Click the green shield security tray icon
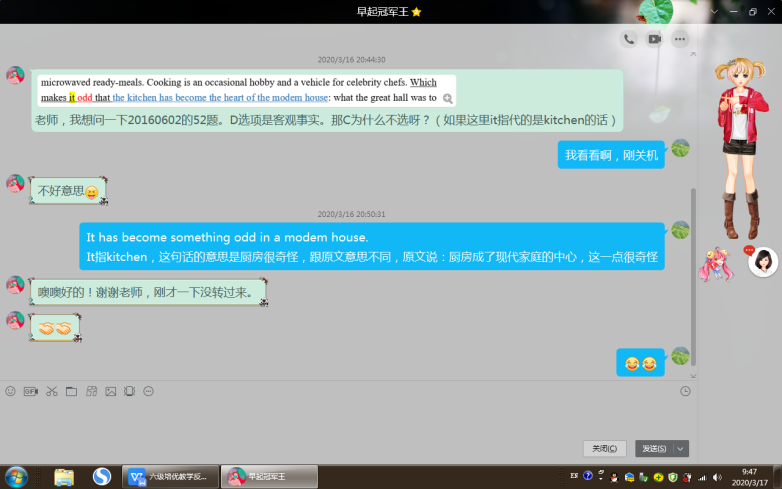Viewport: 782px width, 489px height. pyautogui.click(x=673, y=478)
